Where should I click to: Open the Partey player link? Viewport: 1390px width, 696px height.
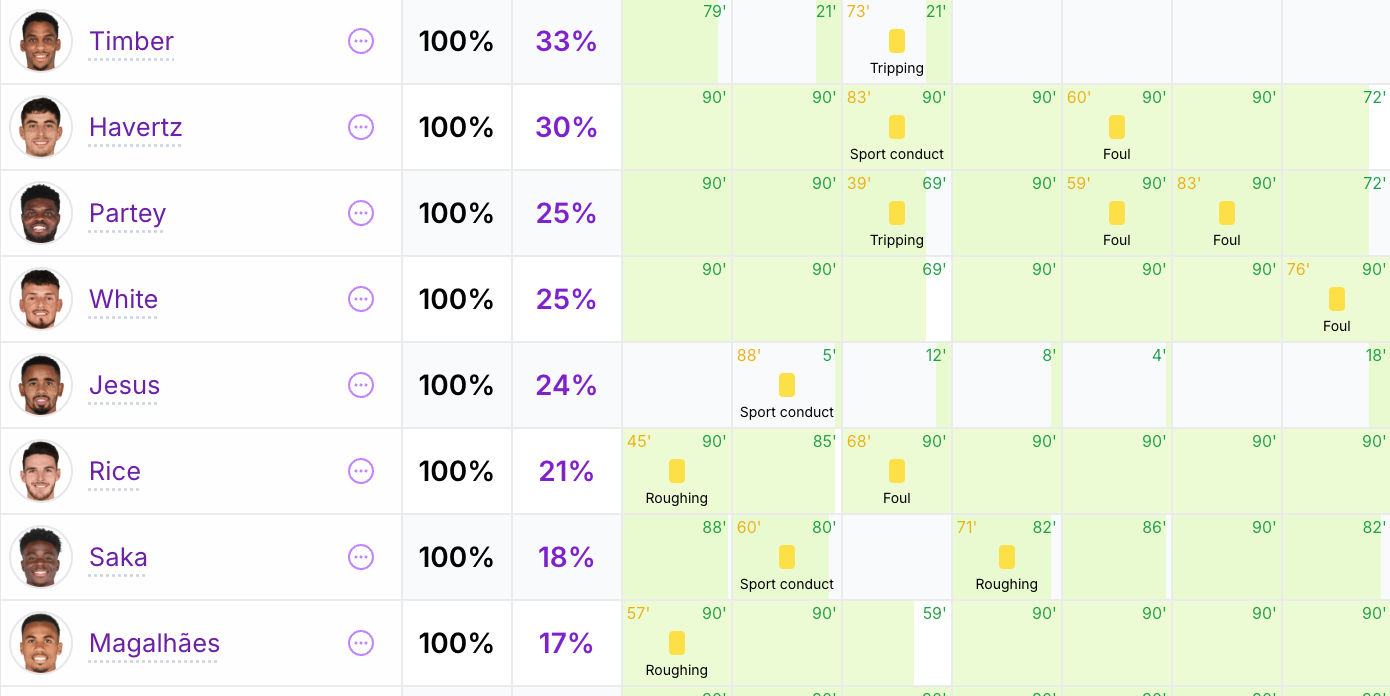pyautogui.click(x=127, y=213)
